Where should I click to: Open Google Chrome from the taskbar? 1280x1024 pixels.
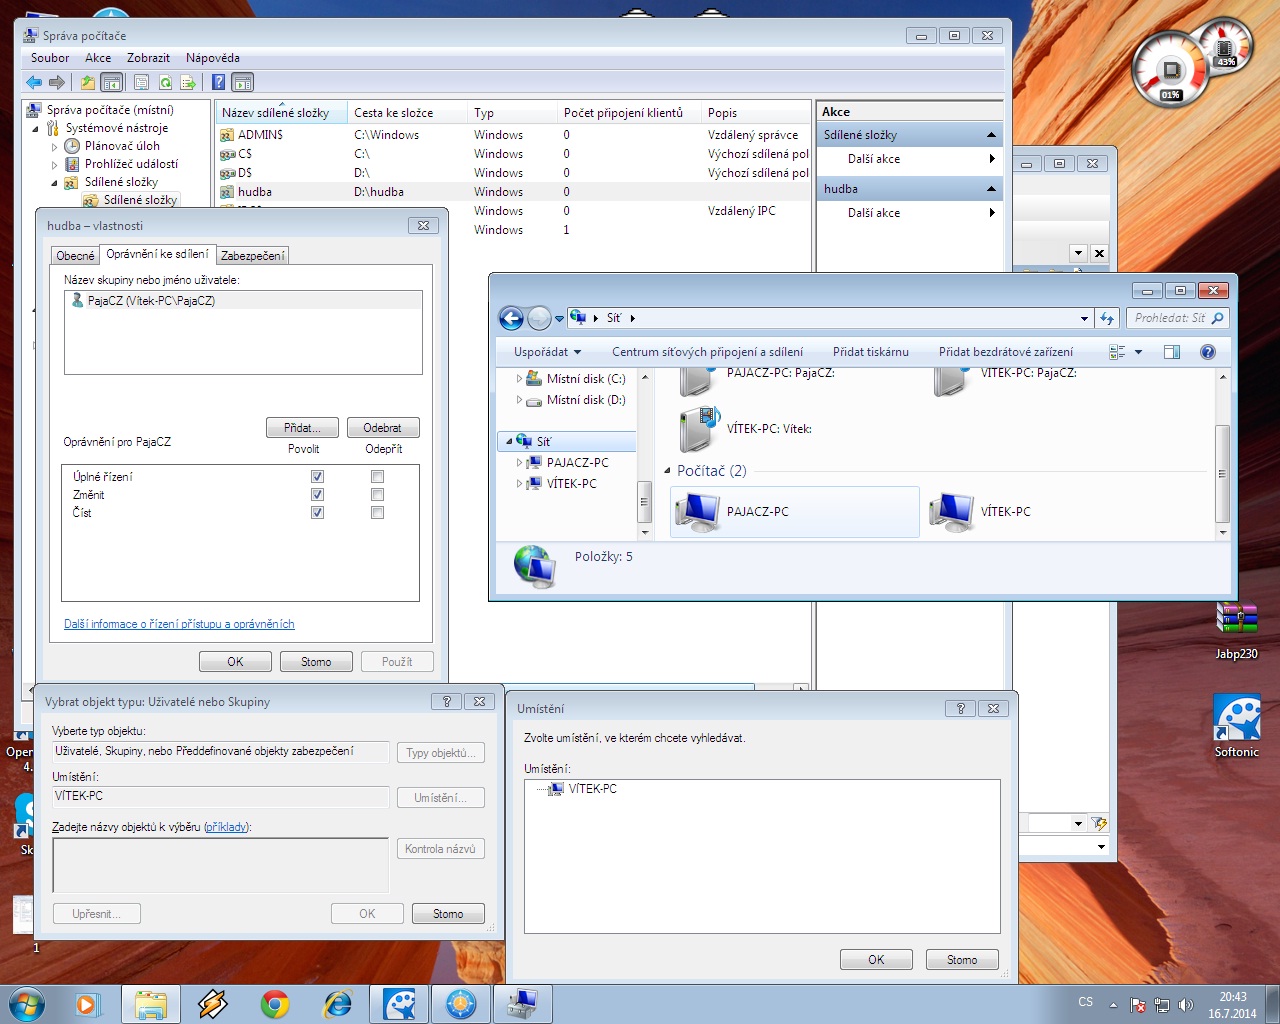tap(275, 1004)
